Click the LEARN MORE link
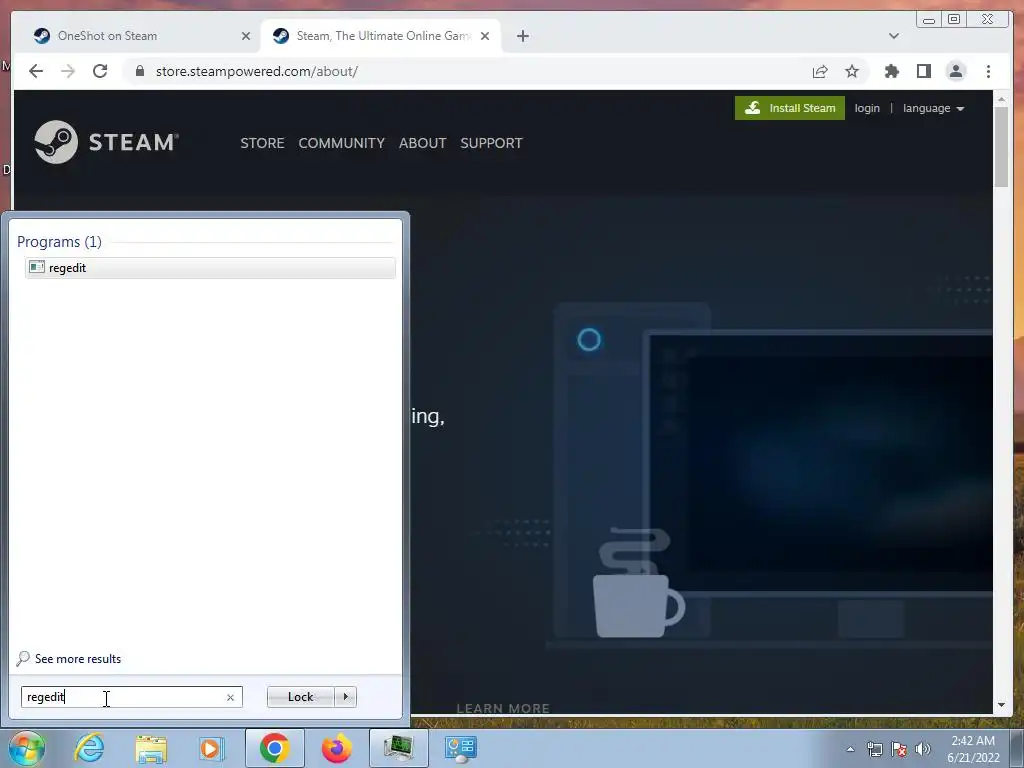The height and width of the screenshot is (768, 1024). click(x=503, y=708)
